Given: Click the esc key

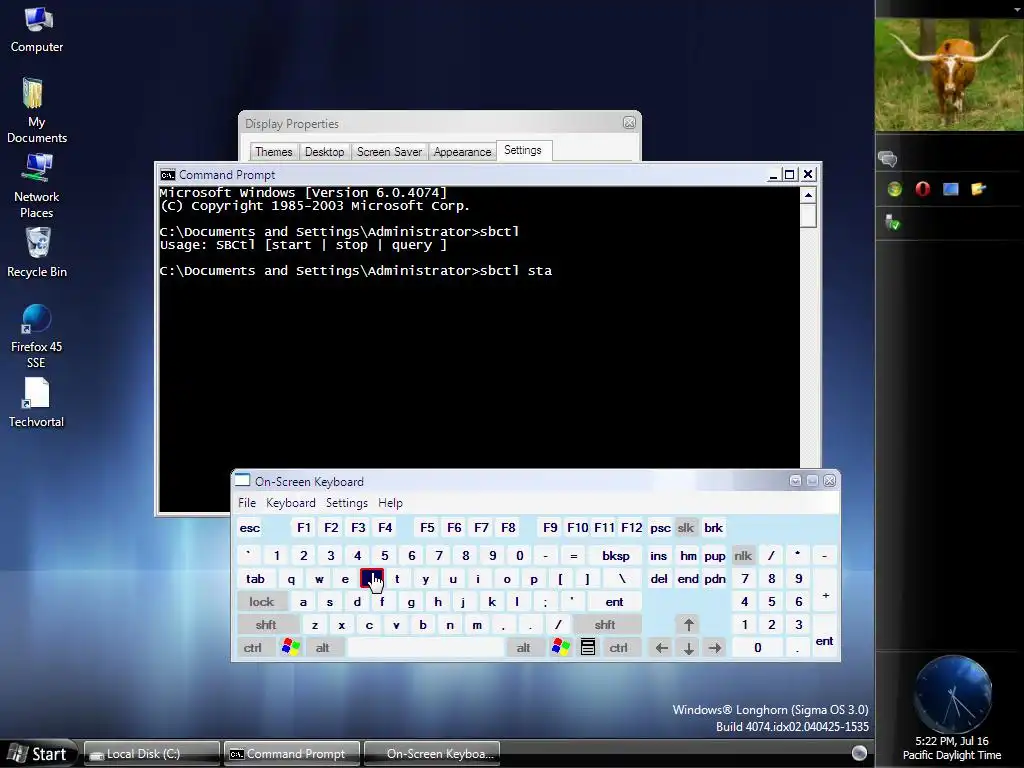Looking at the screenshot, I should click(249, 528).
